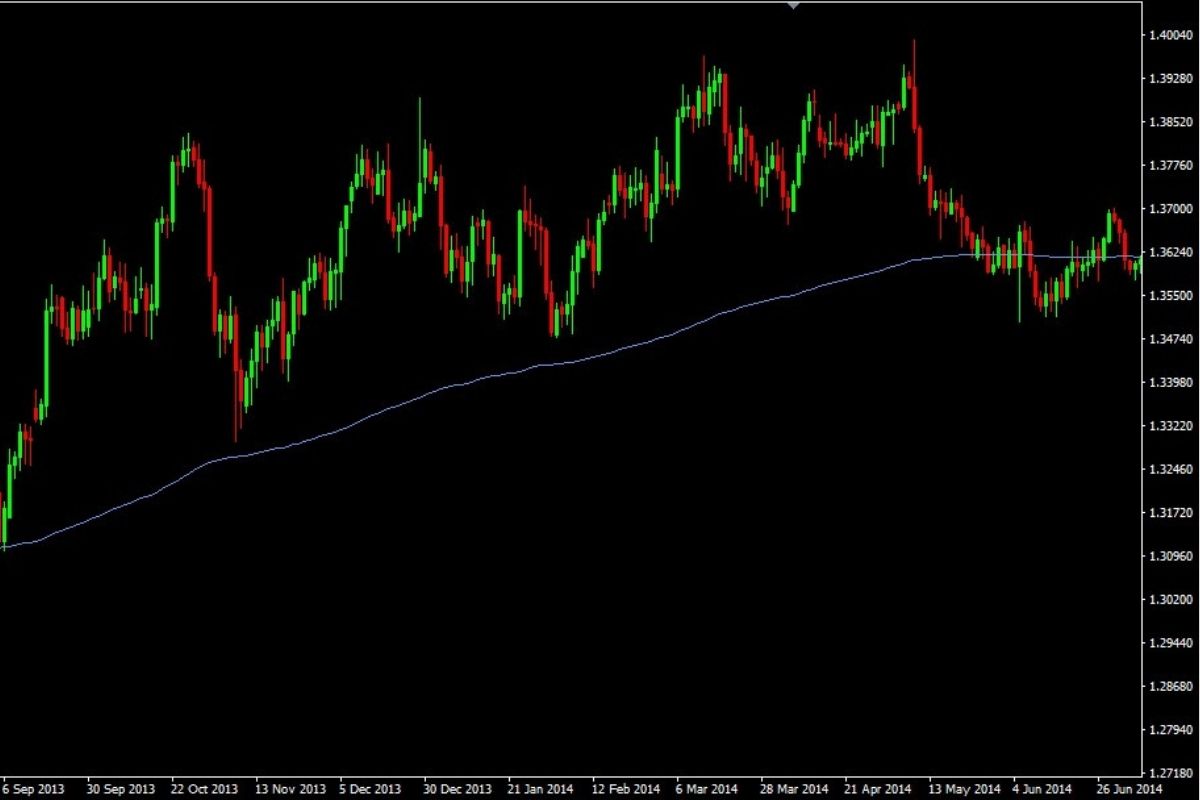This screenshot has width=1200, height=800.
Task: Click the 13 May 2014 date label
Action: click(x=963, y=788)
